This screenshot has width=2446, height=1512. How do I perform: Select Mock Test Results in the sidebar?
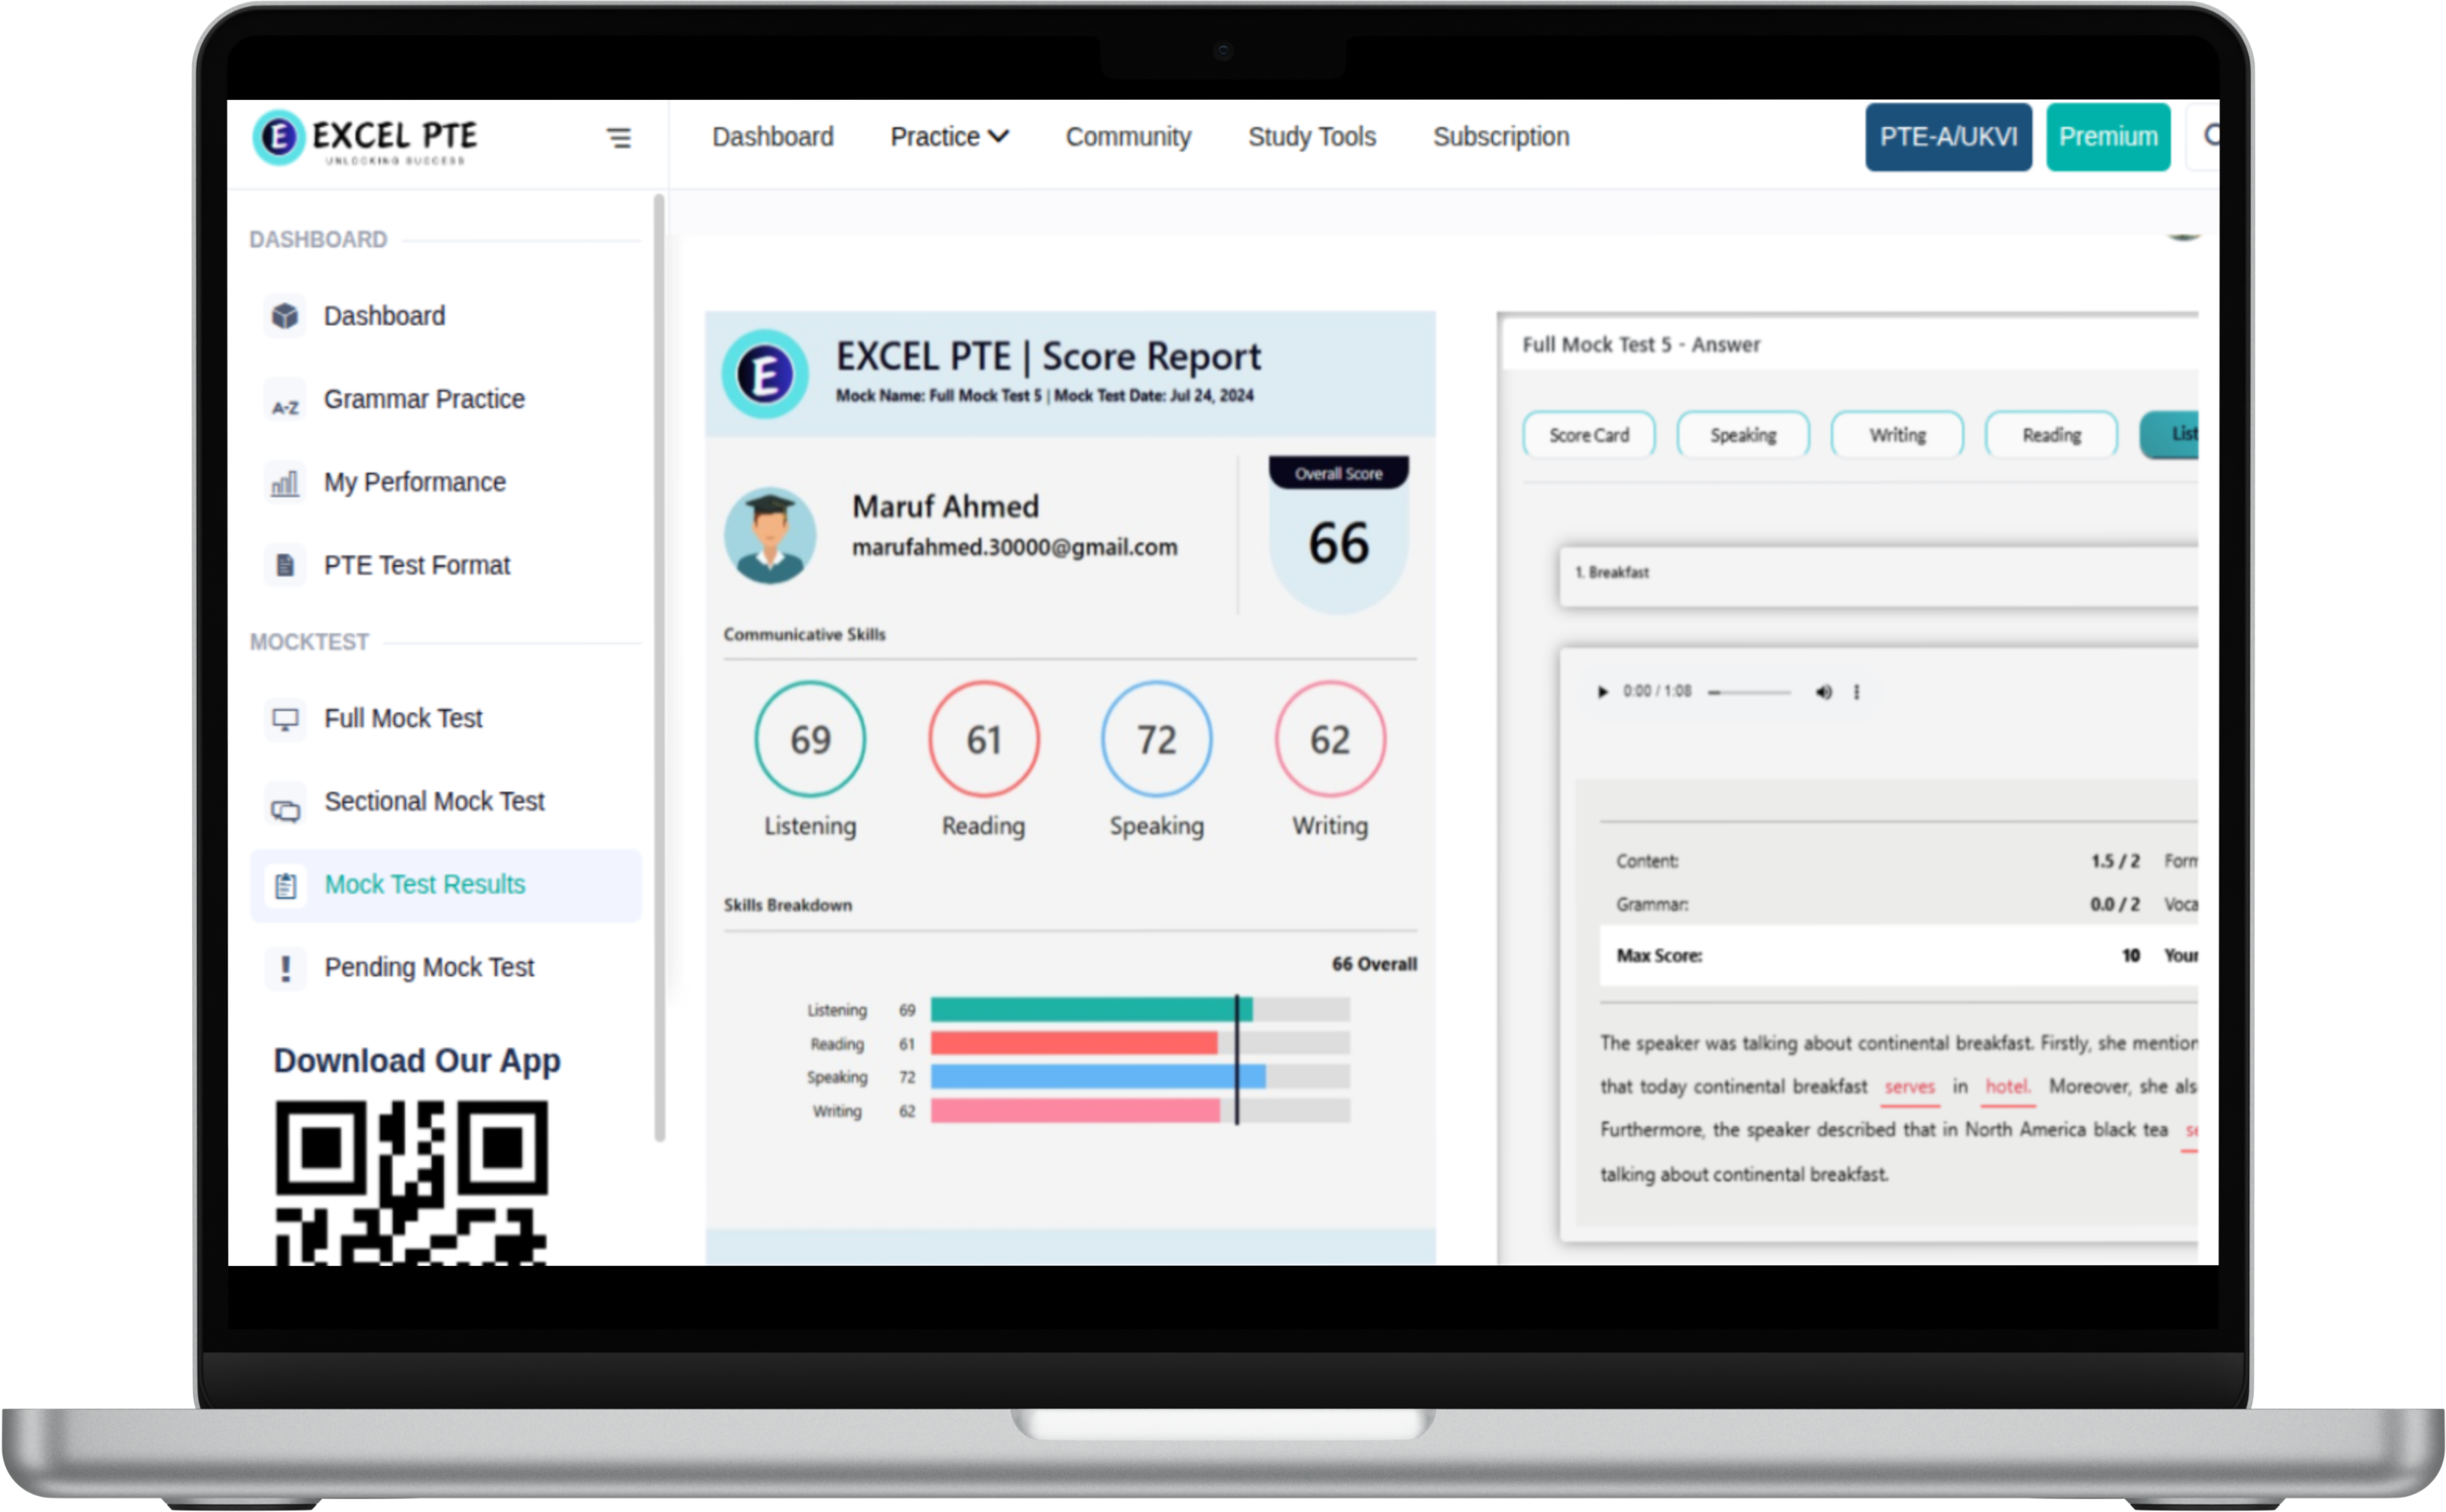point(446,885)
